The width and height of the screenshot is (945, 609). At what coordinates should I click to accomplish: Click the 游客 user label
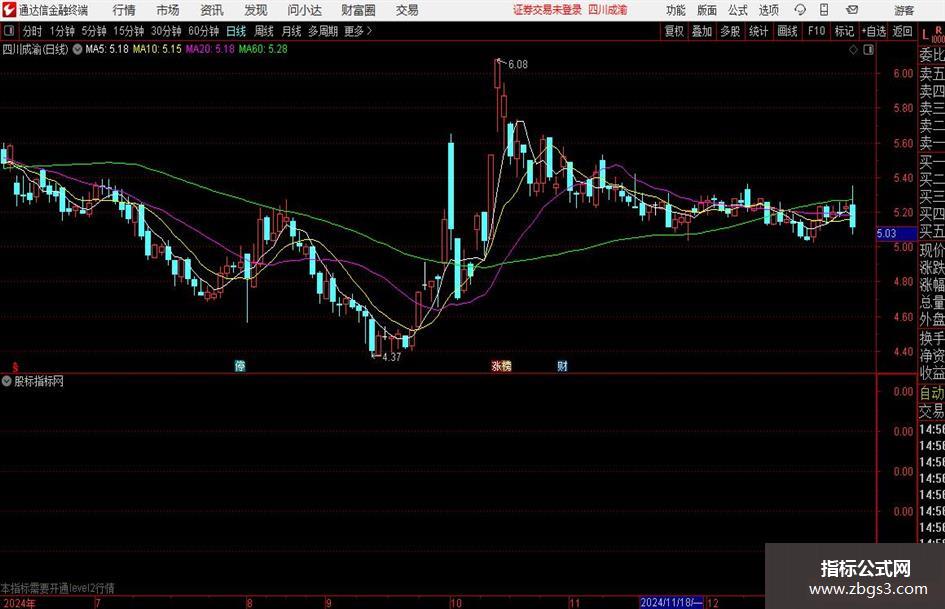click(904, 10)
